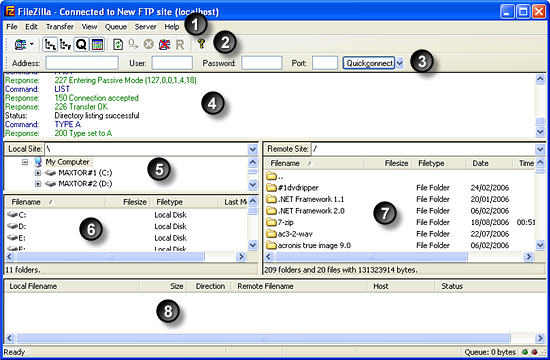
Task: Select the parent directory '..' folder
Action: click(x=275, y=176)
